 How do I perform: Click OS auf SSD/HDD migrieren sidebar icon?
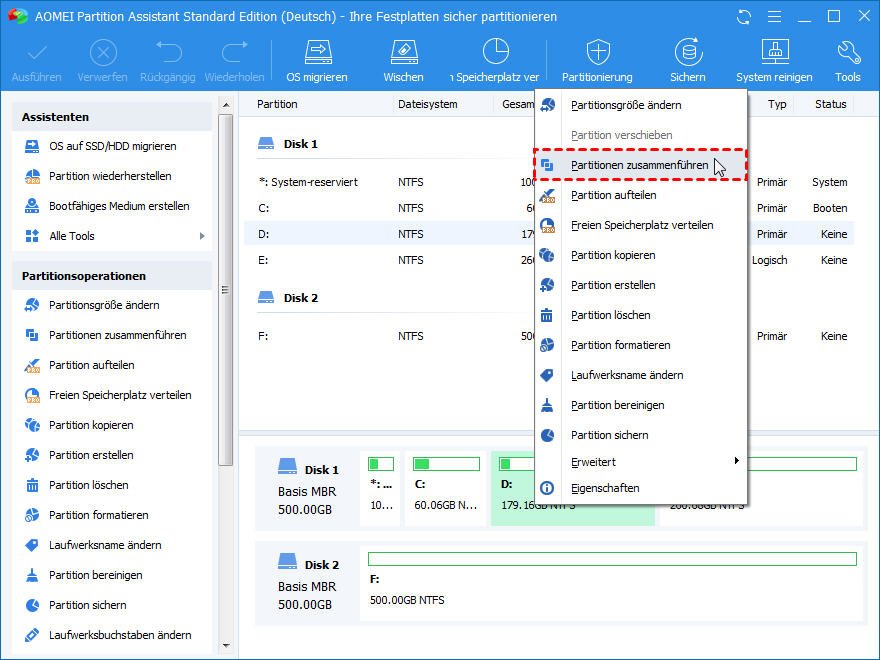click(32, 146)
